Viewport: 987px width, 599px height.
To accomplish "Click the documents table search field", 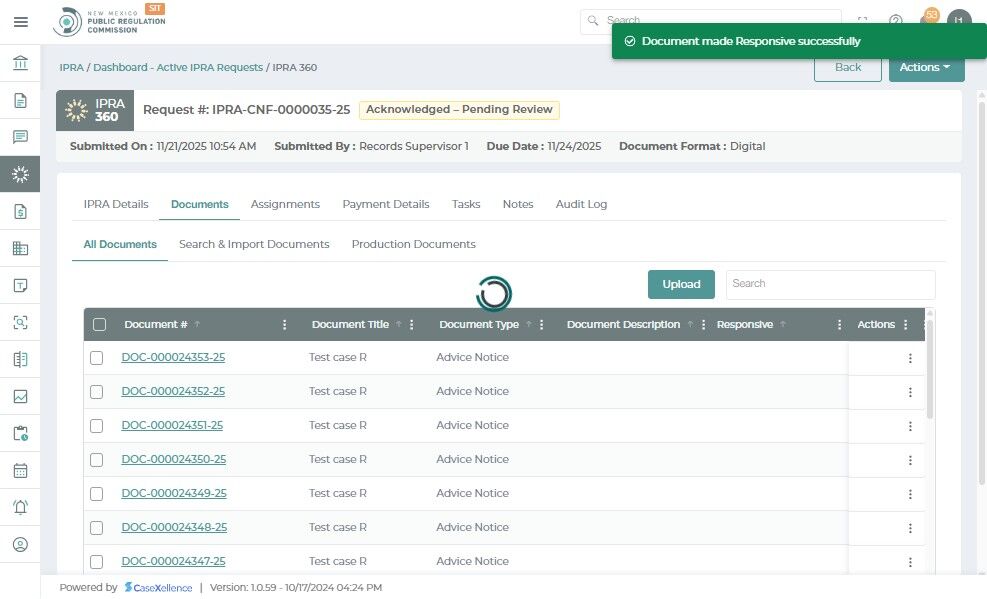I will tap(830, 284).
